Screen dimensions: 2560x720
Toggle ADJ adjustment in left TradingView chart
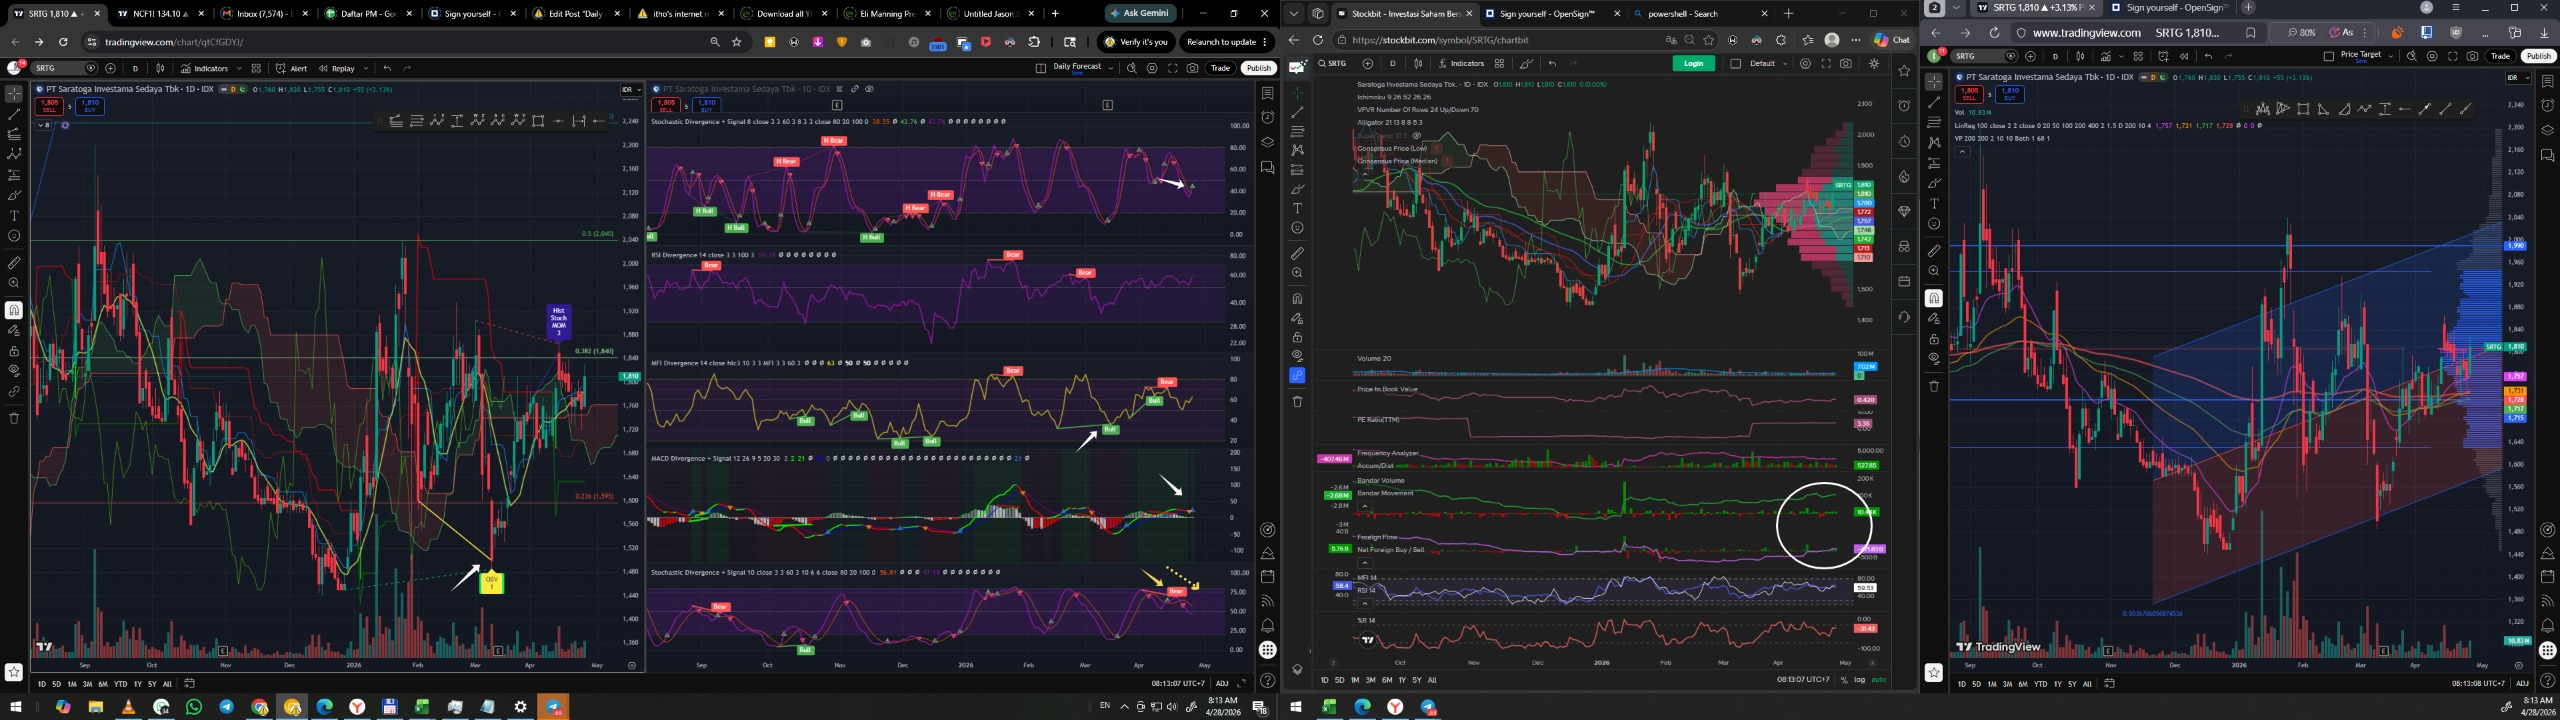tap(1222, 684)
